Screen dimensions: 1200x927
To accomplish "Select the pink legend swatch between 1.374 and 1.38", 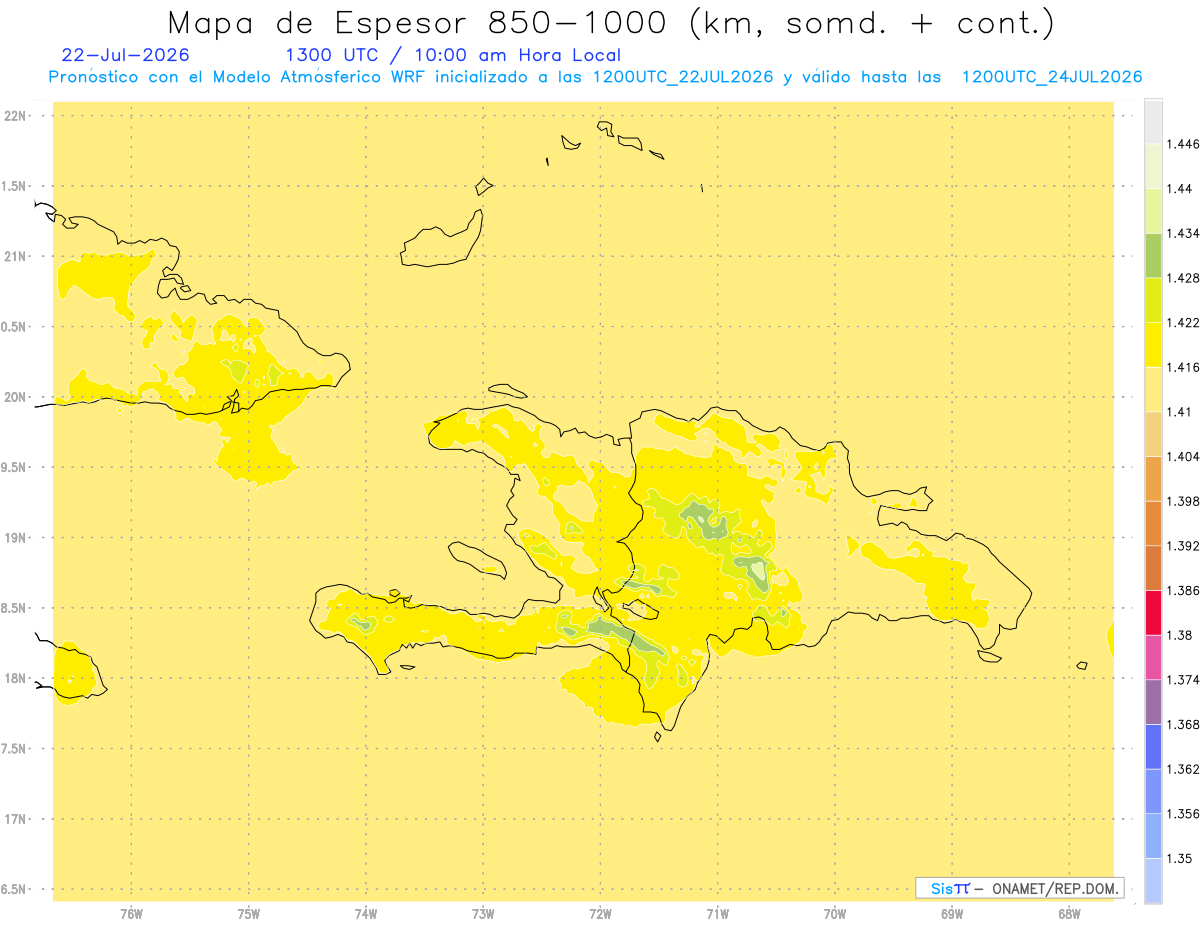I will tap(1153, 657).
